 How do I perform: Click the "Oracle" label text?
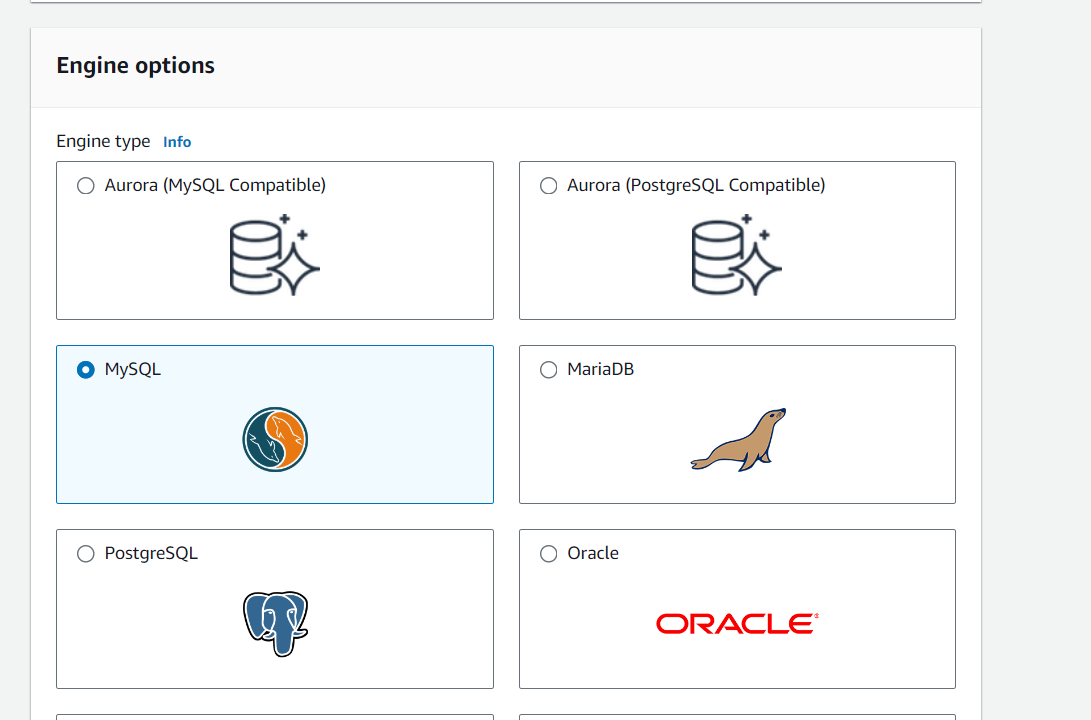click(593, 553)
